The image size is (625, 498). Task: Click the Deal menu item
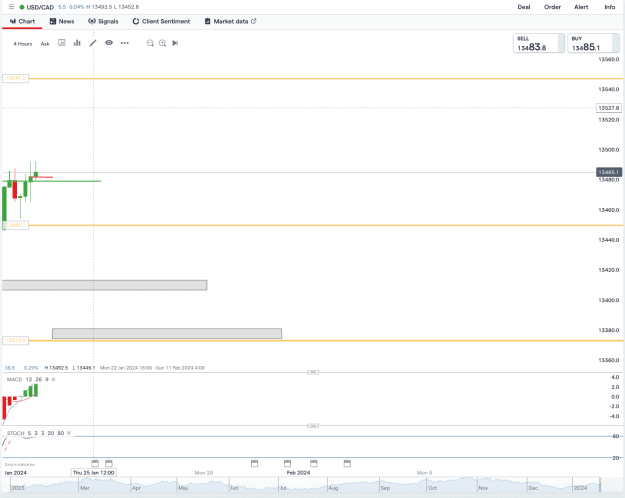coord(524,7)
